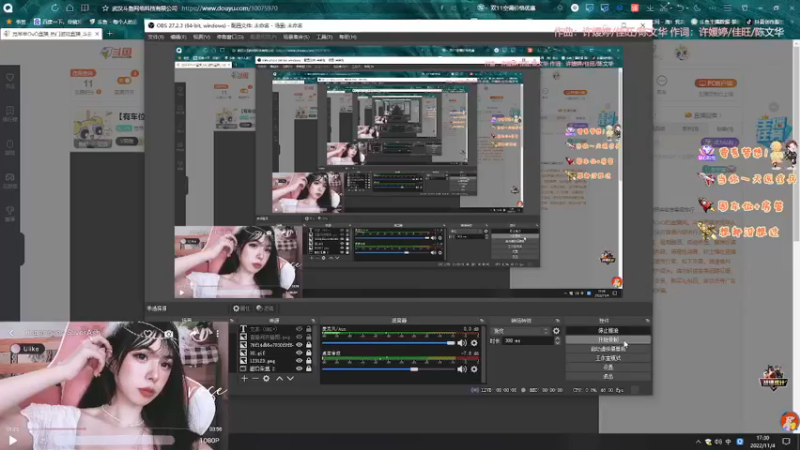Image resolution: width=800 pixels, height=450 pixels.
Task: Open a new browser tab
Action: pos(109,34)
